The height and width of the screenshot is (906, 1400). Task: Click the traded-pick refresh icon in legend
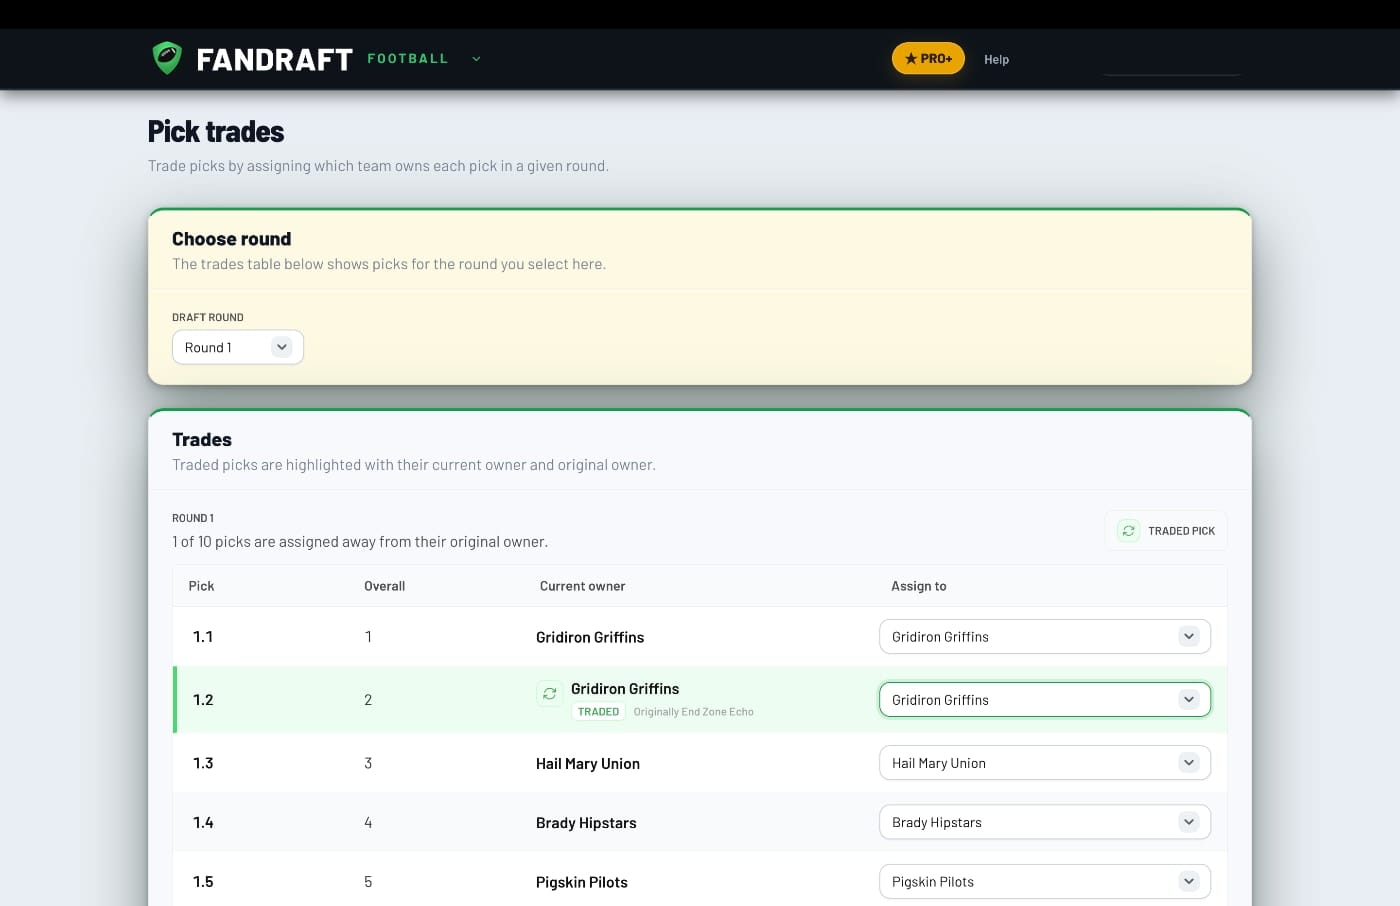(x=1128, y=531)
